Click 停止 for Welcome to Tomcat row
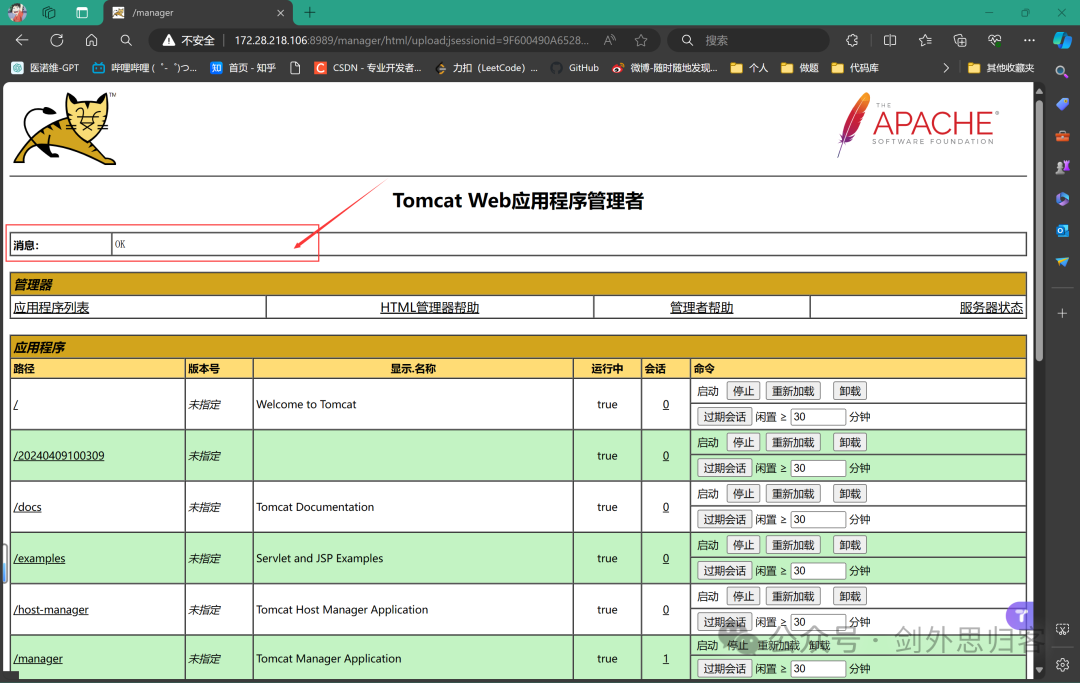Viewport: 1080px width, 683px height. [x=743, y=391]
